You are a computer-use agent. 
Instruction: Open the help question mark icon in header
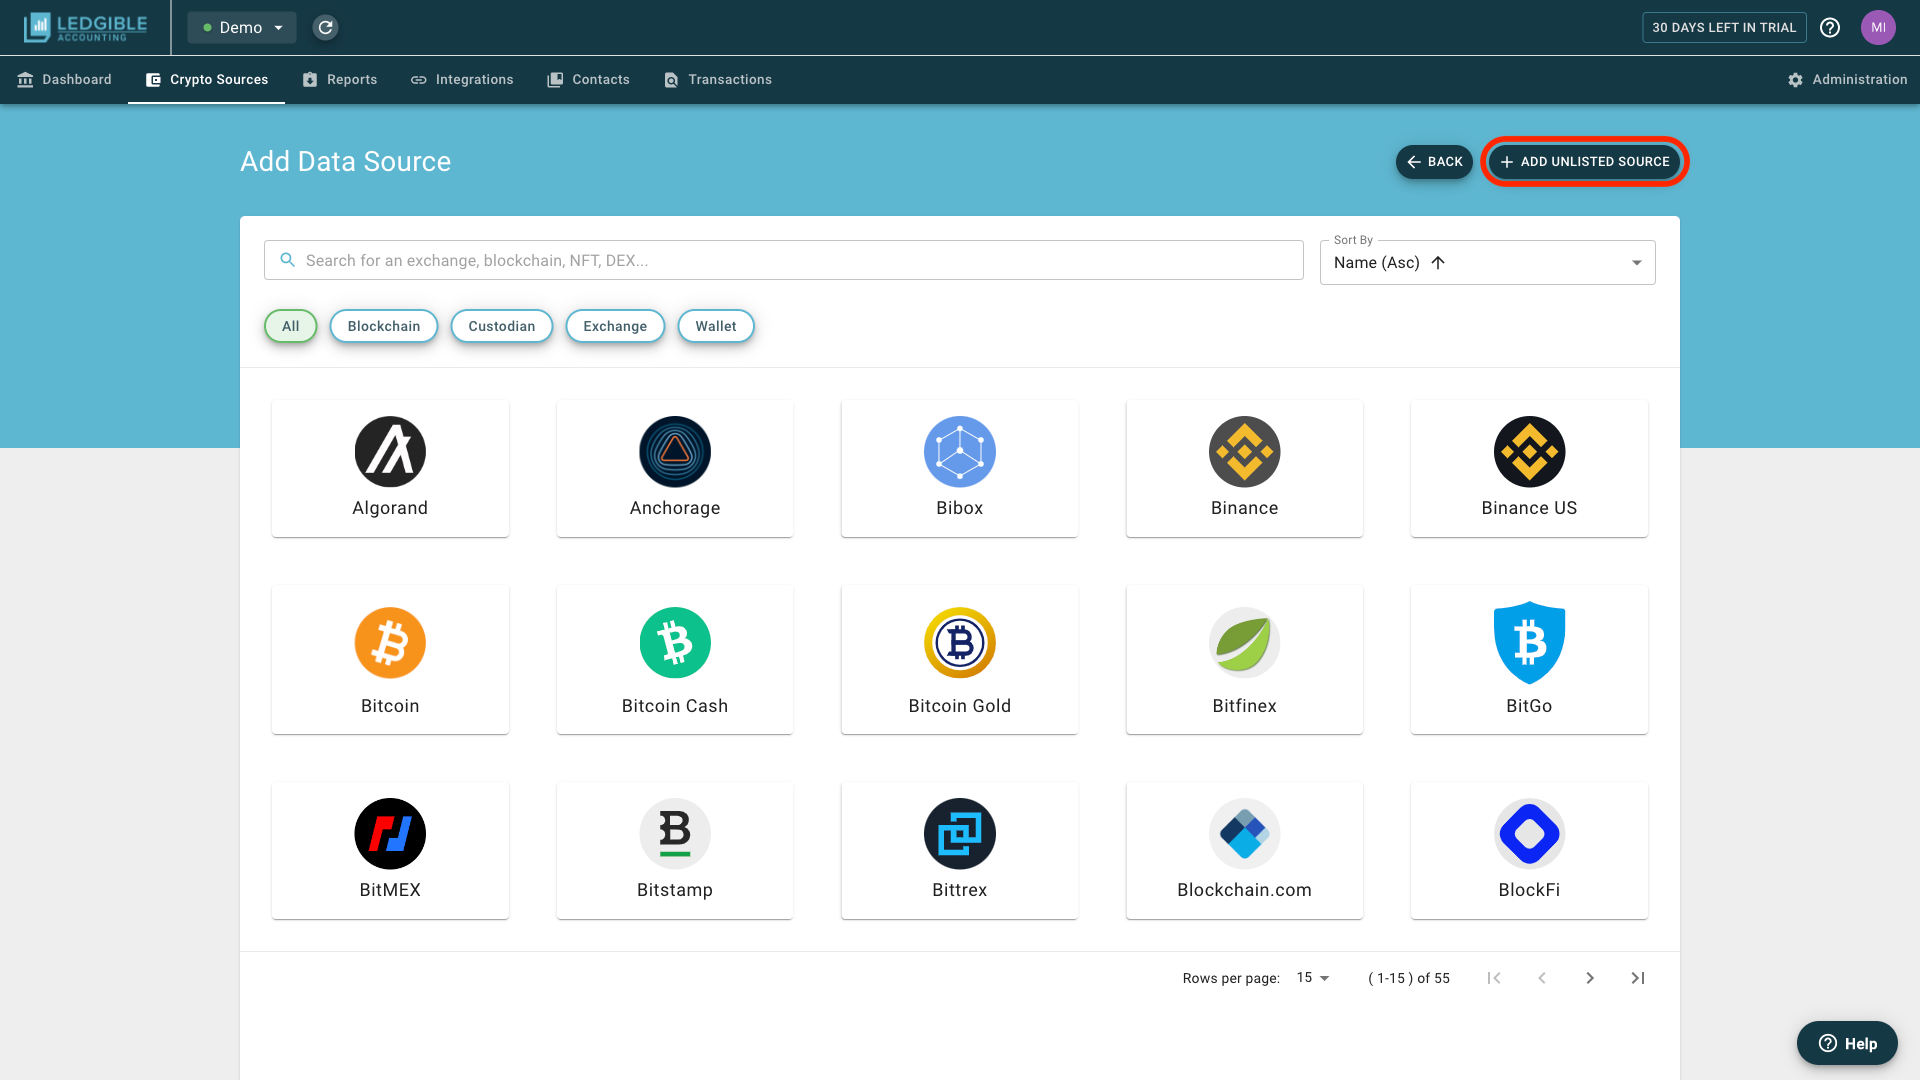pos(1830,27)
